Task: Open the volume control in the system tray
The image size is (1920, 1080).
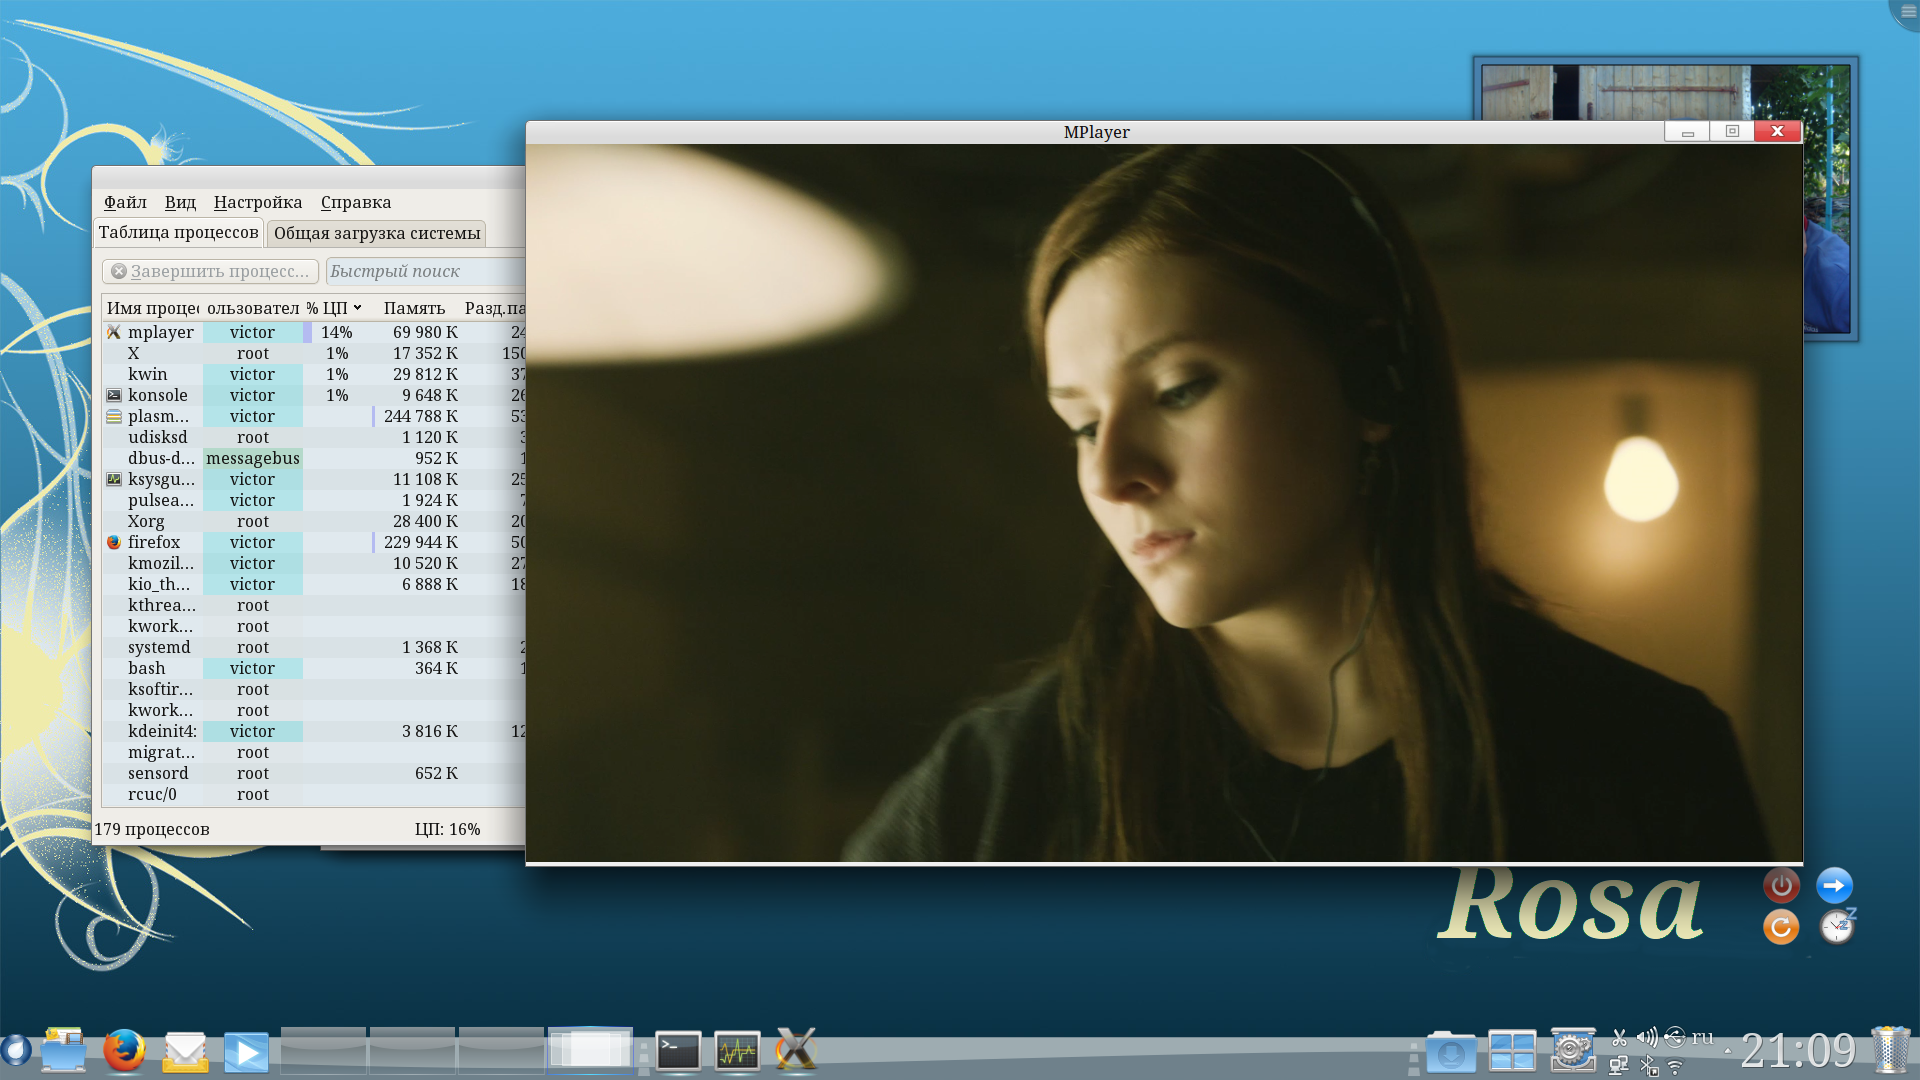Action: point(1646,1037)
